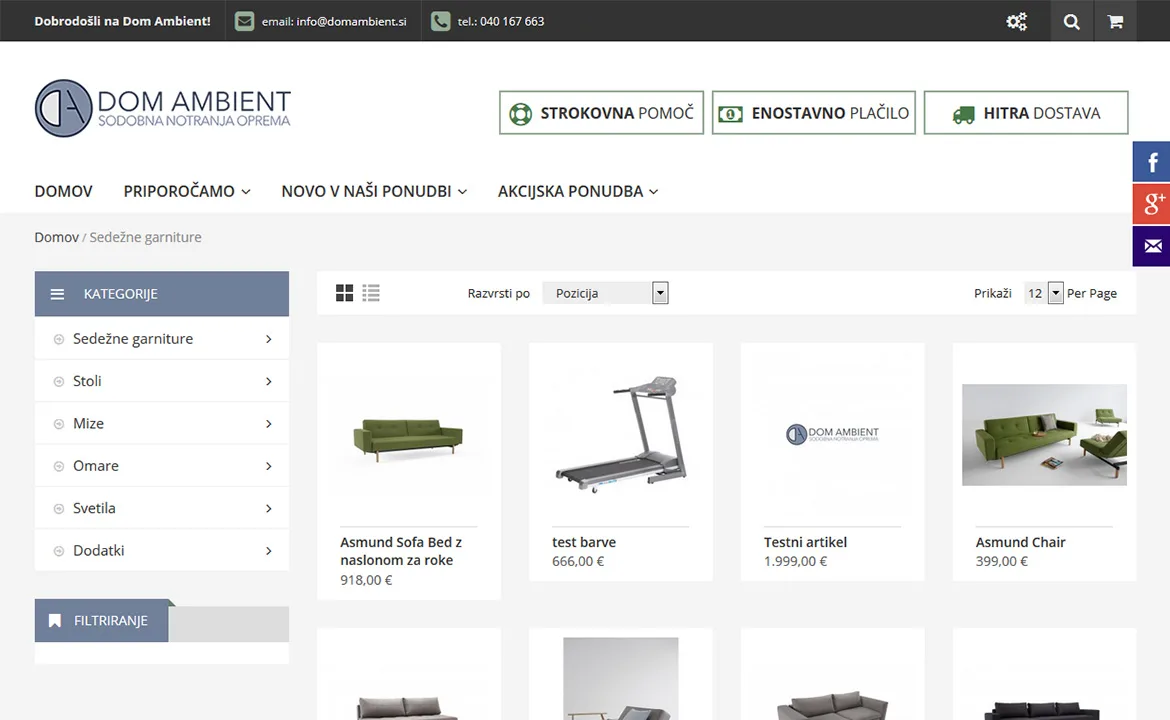Click the money icon in Enostavno plačilo

[x=731, y=114]
